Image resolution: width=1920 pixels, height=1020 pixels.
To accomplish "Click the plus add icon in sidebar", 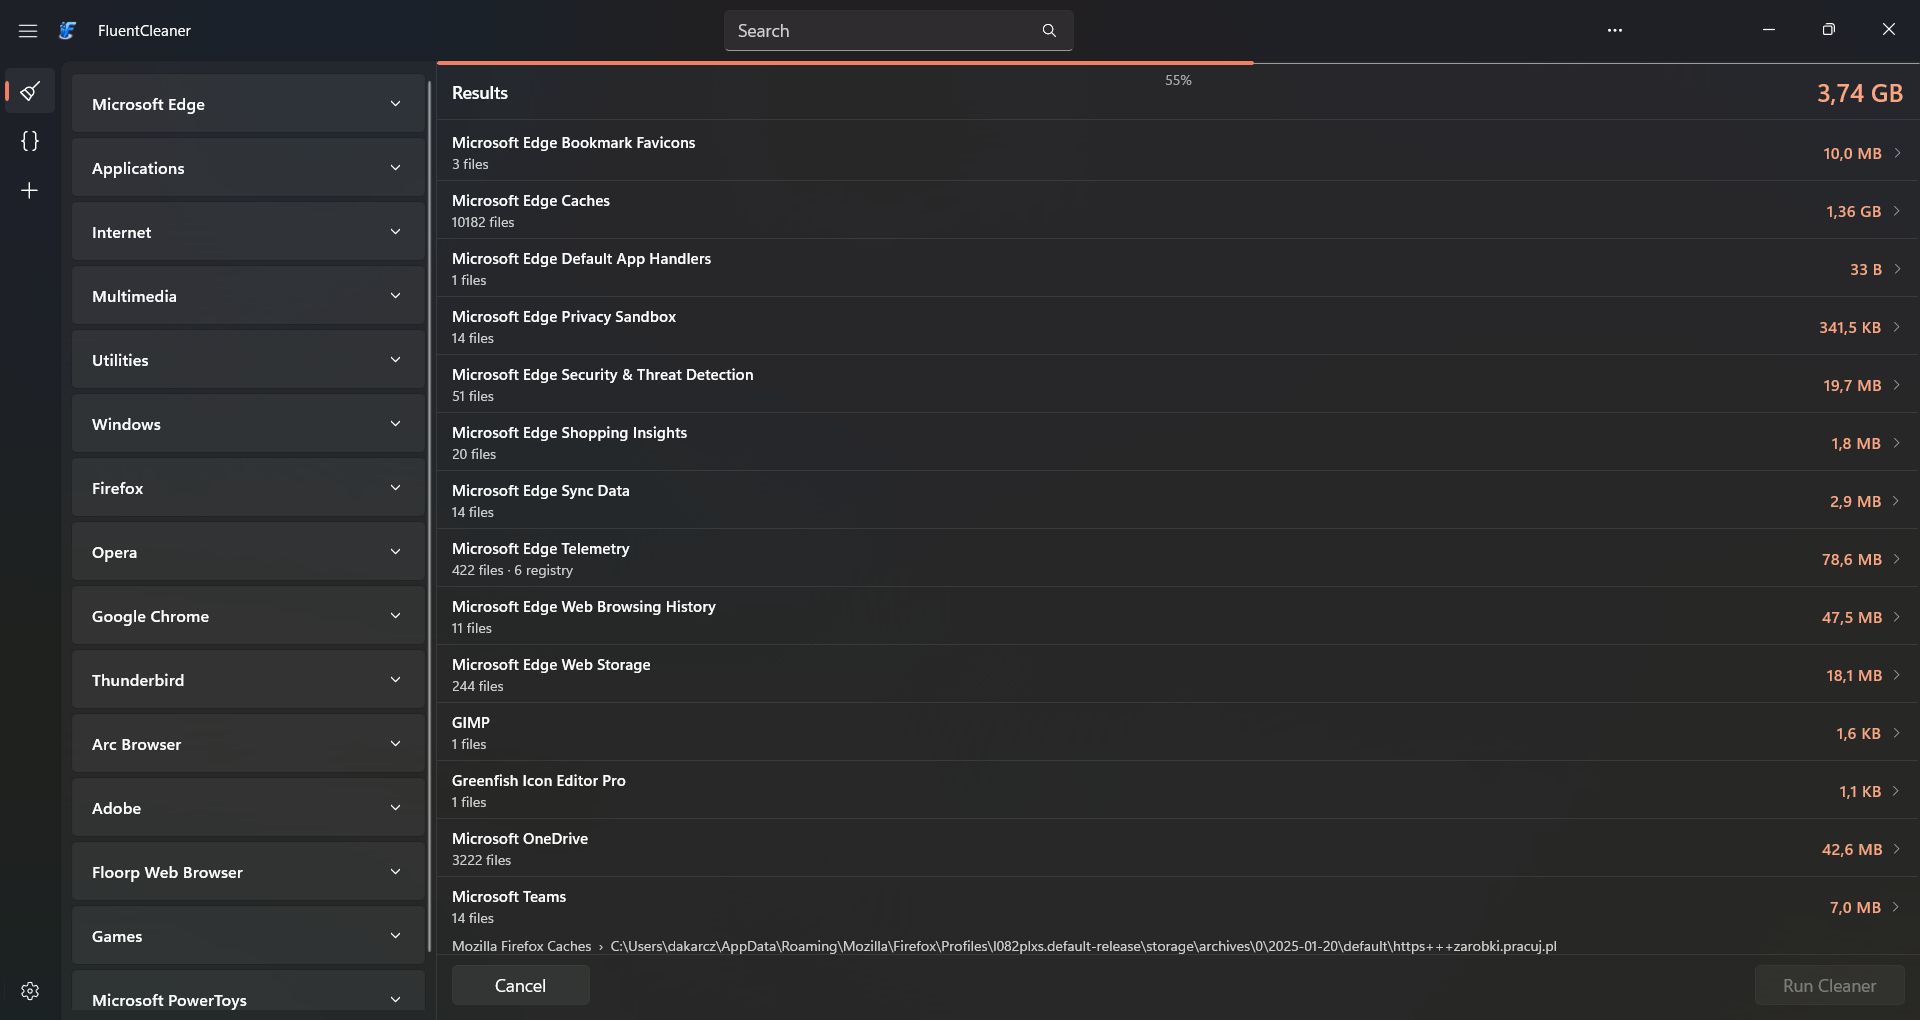I will pyautogui.click(x=30, y=190).
